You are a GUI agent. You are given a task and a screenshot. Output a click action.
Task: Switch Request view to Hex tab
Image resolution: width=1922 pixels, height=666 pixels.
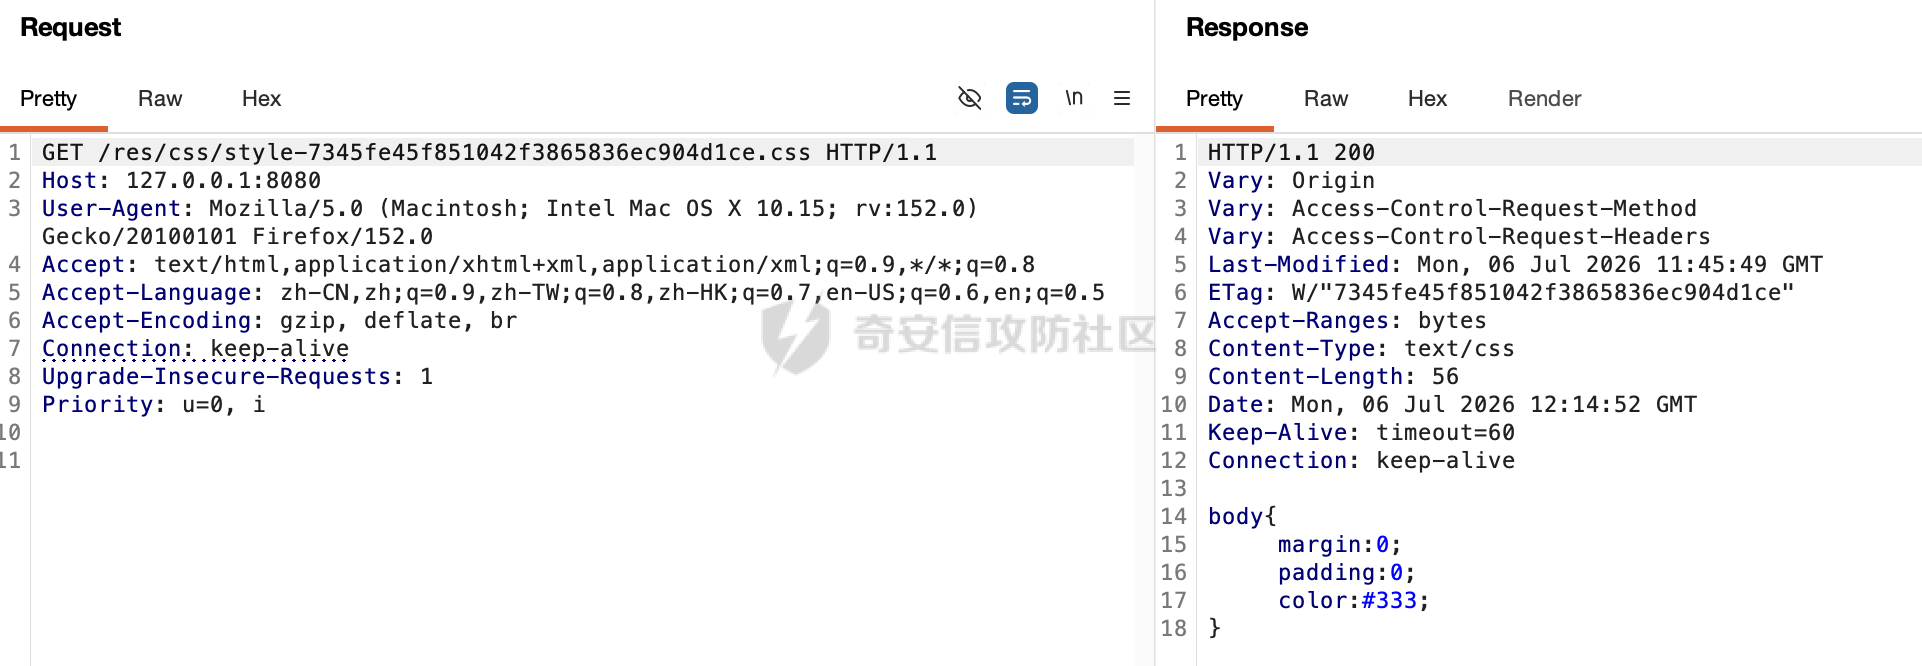(261, 98)
